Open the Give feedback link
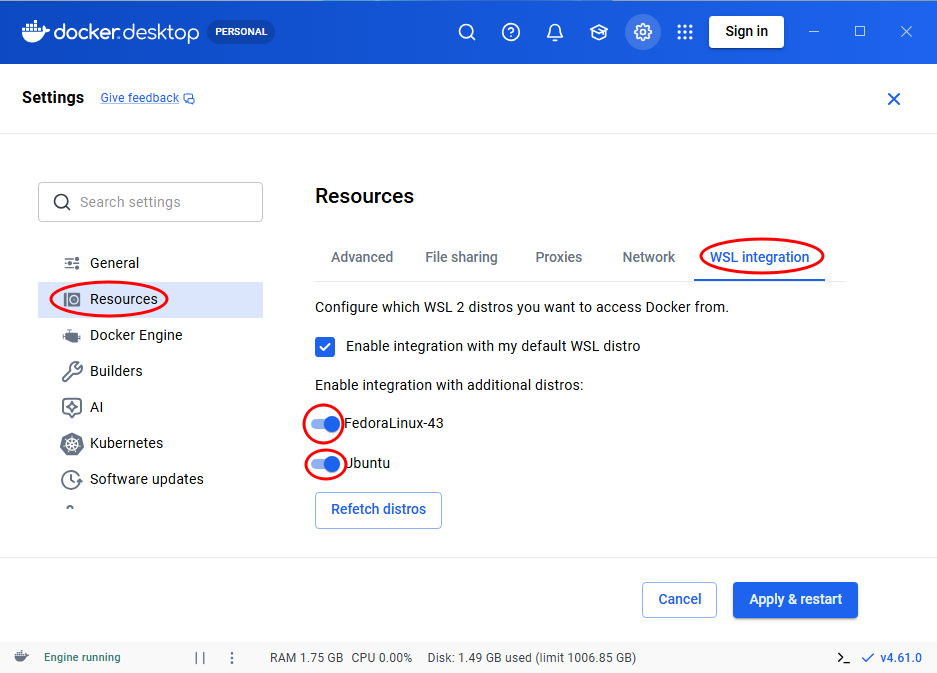The height and width of the screenshot is (673, 937). point(140,98)
